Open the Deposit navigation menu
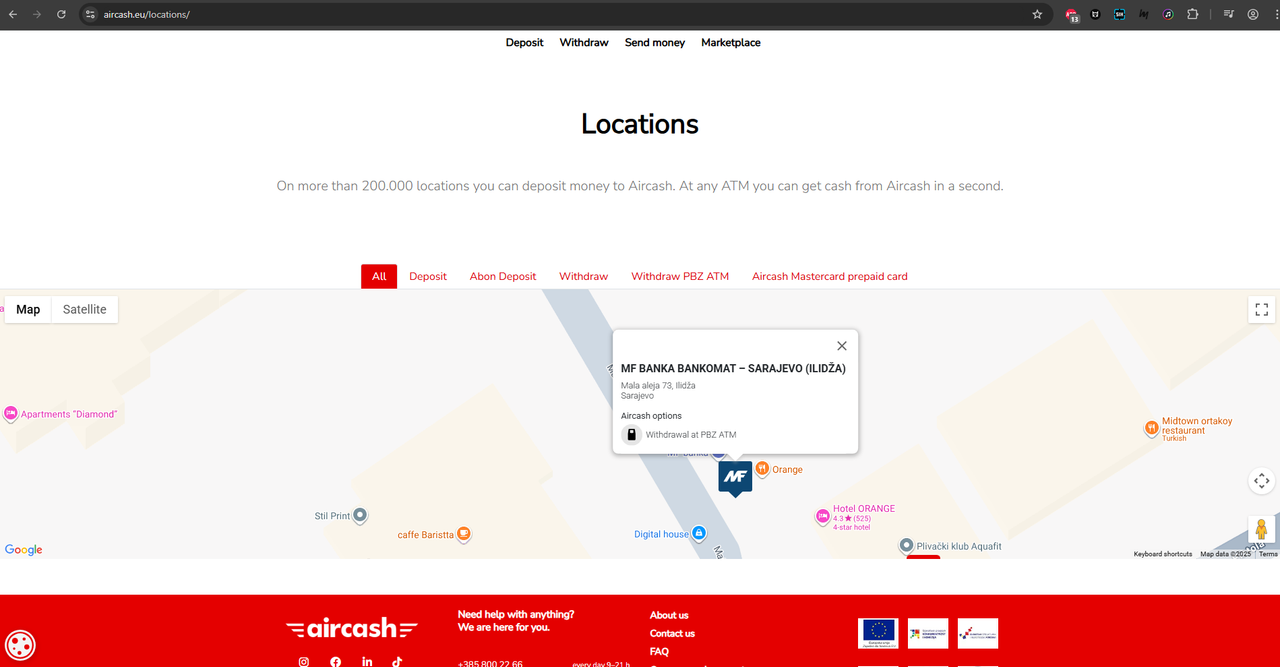1280x667 pixels. [524, 42]
